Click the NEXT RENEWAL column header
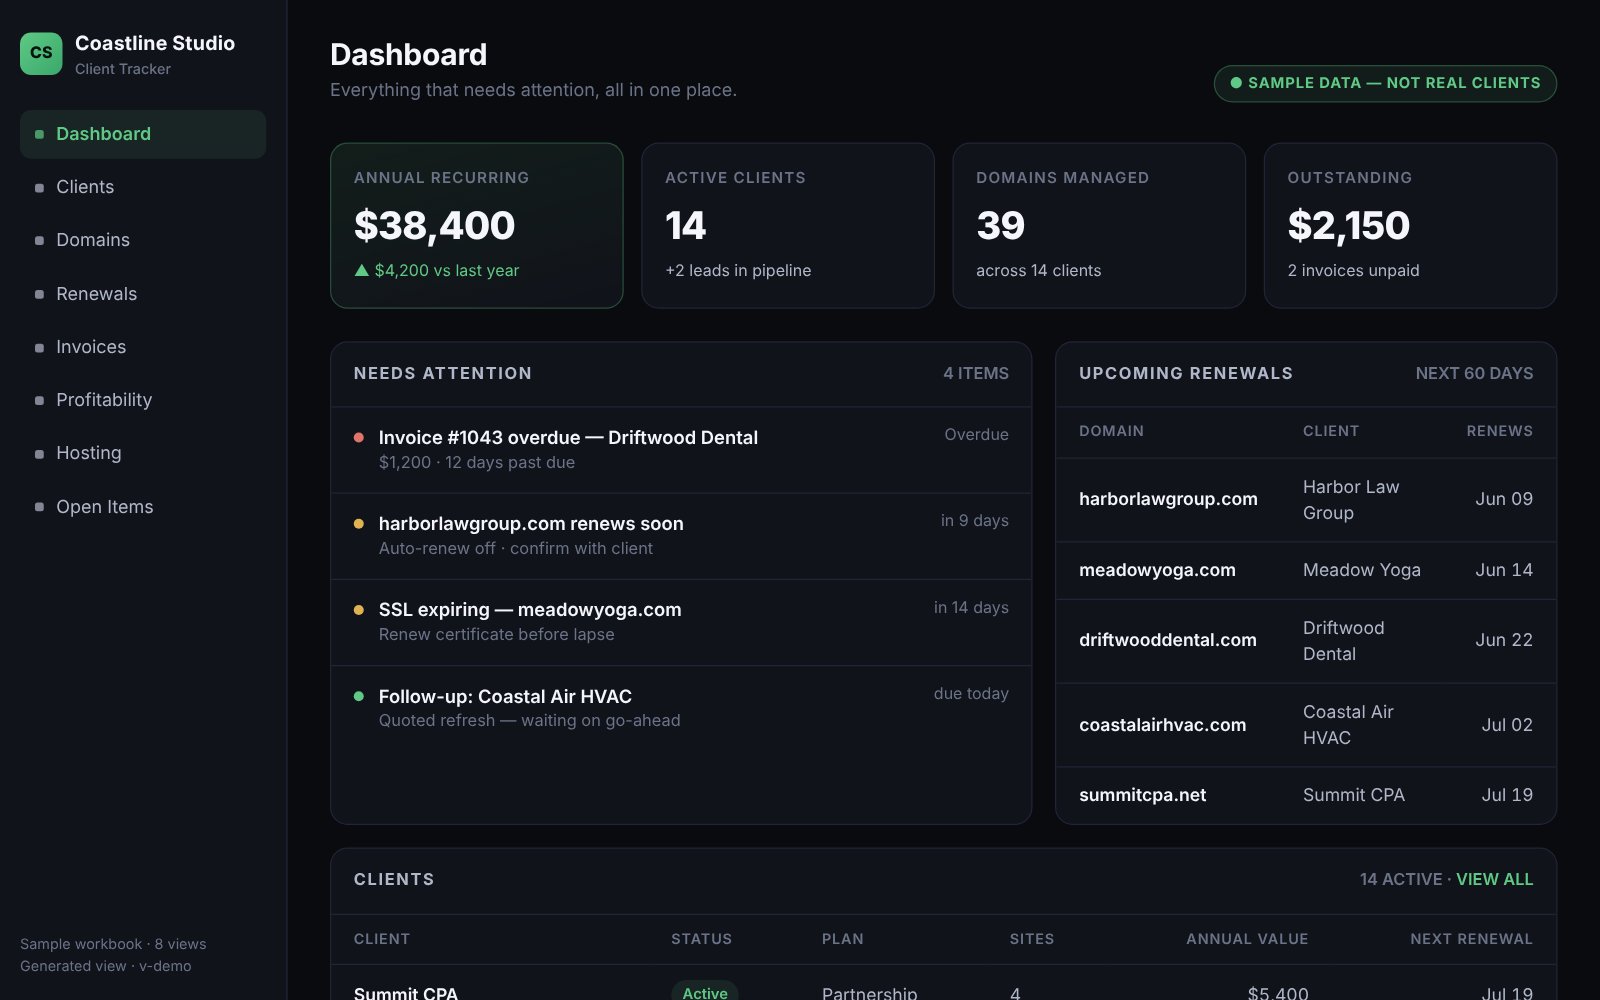The width and height of the screenshot is (1600, 1000). (1471, 939)
